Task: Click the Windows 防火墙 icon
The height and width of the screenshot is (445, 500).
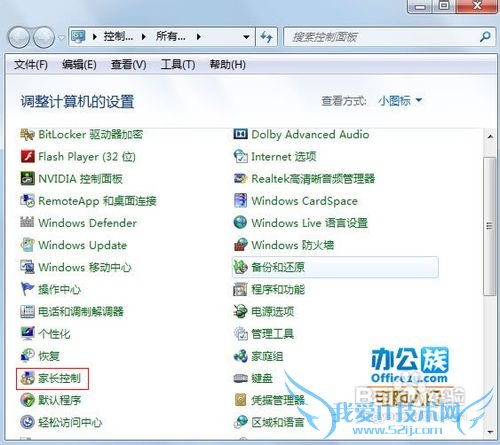Action: 240,245
